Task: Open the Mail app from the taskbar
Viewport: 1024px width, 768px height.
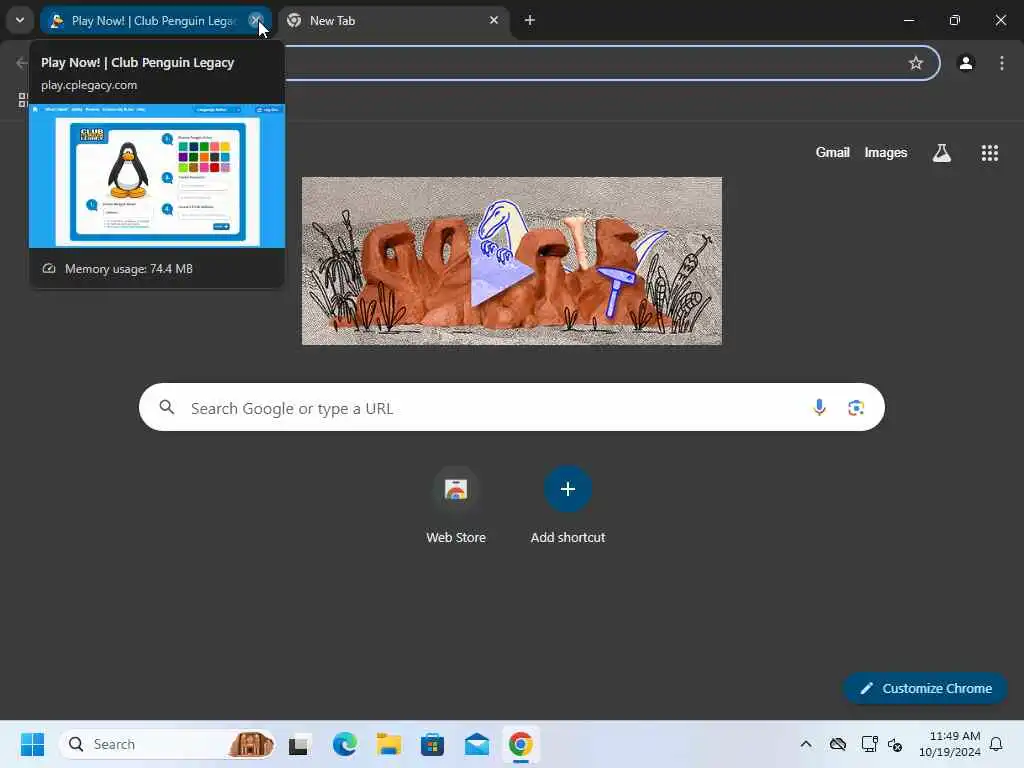Action: (x=477, y=744)
